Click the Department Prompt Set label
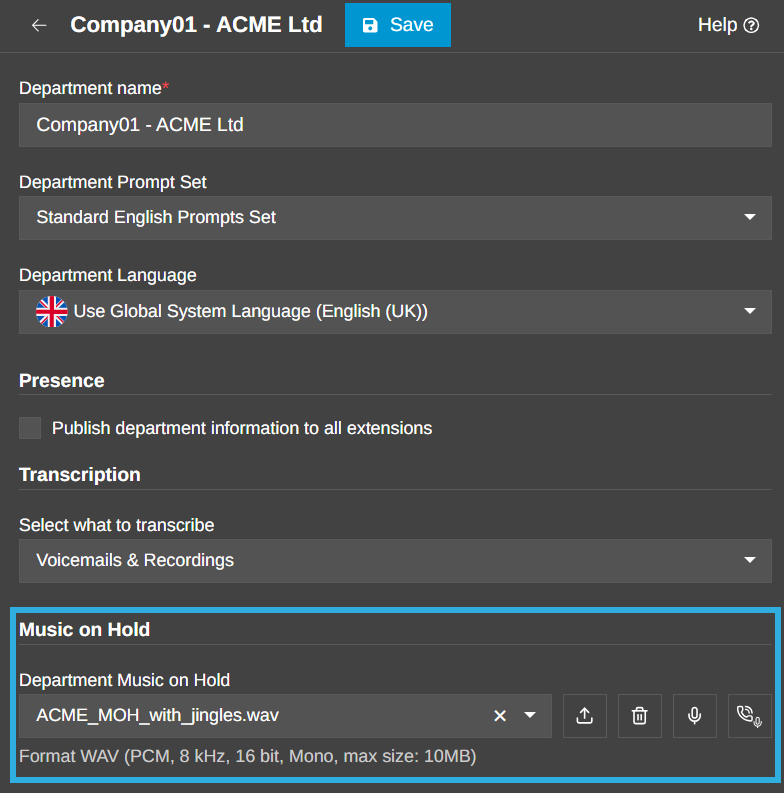The height and width of the screenshot is (793, 784). pyautogui.click(x=113, y=182)
